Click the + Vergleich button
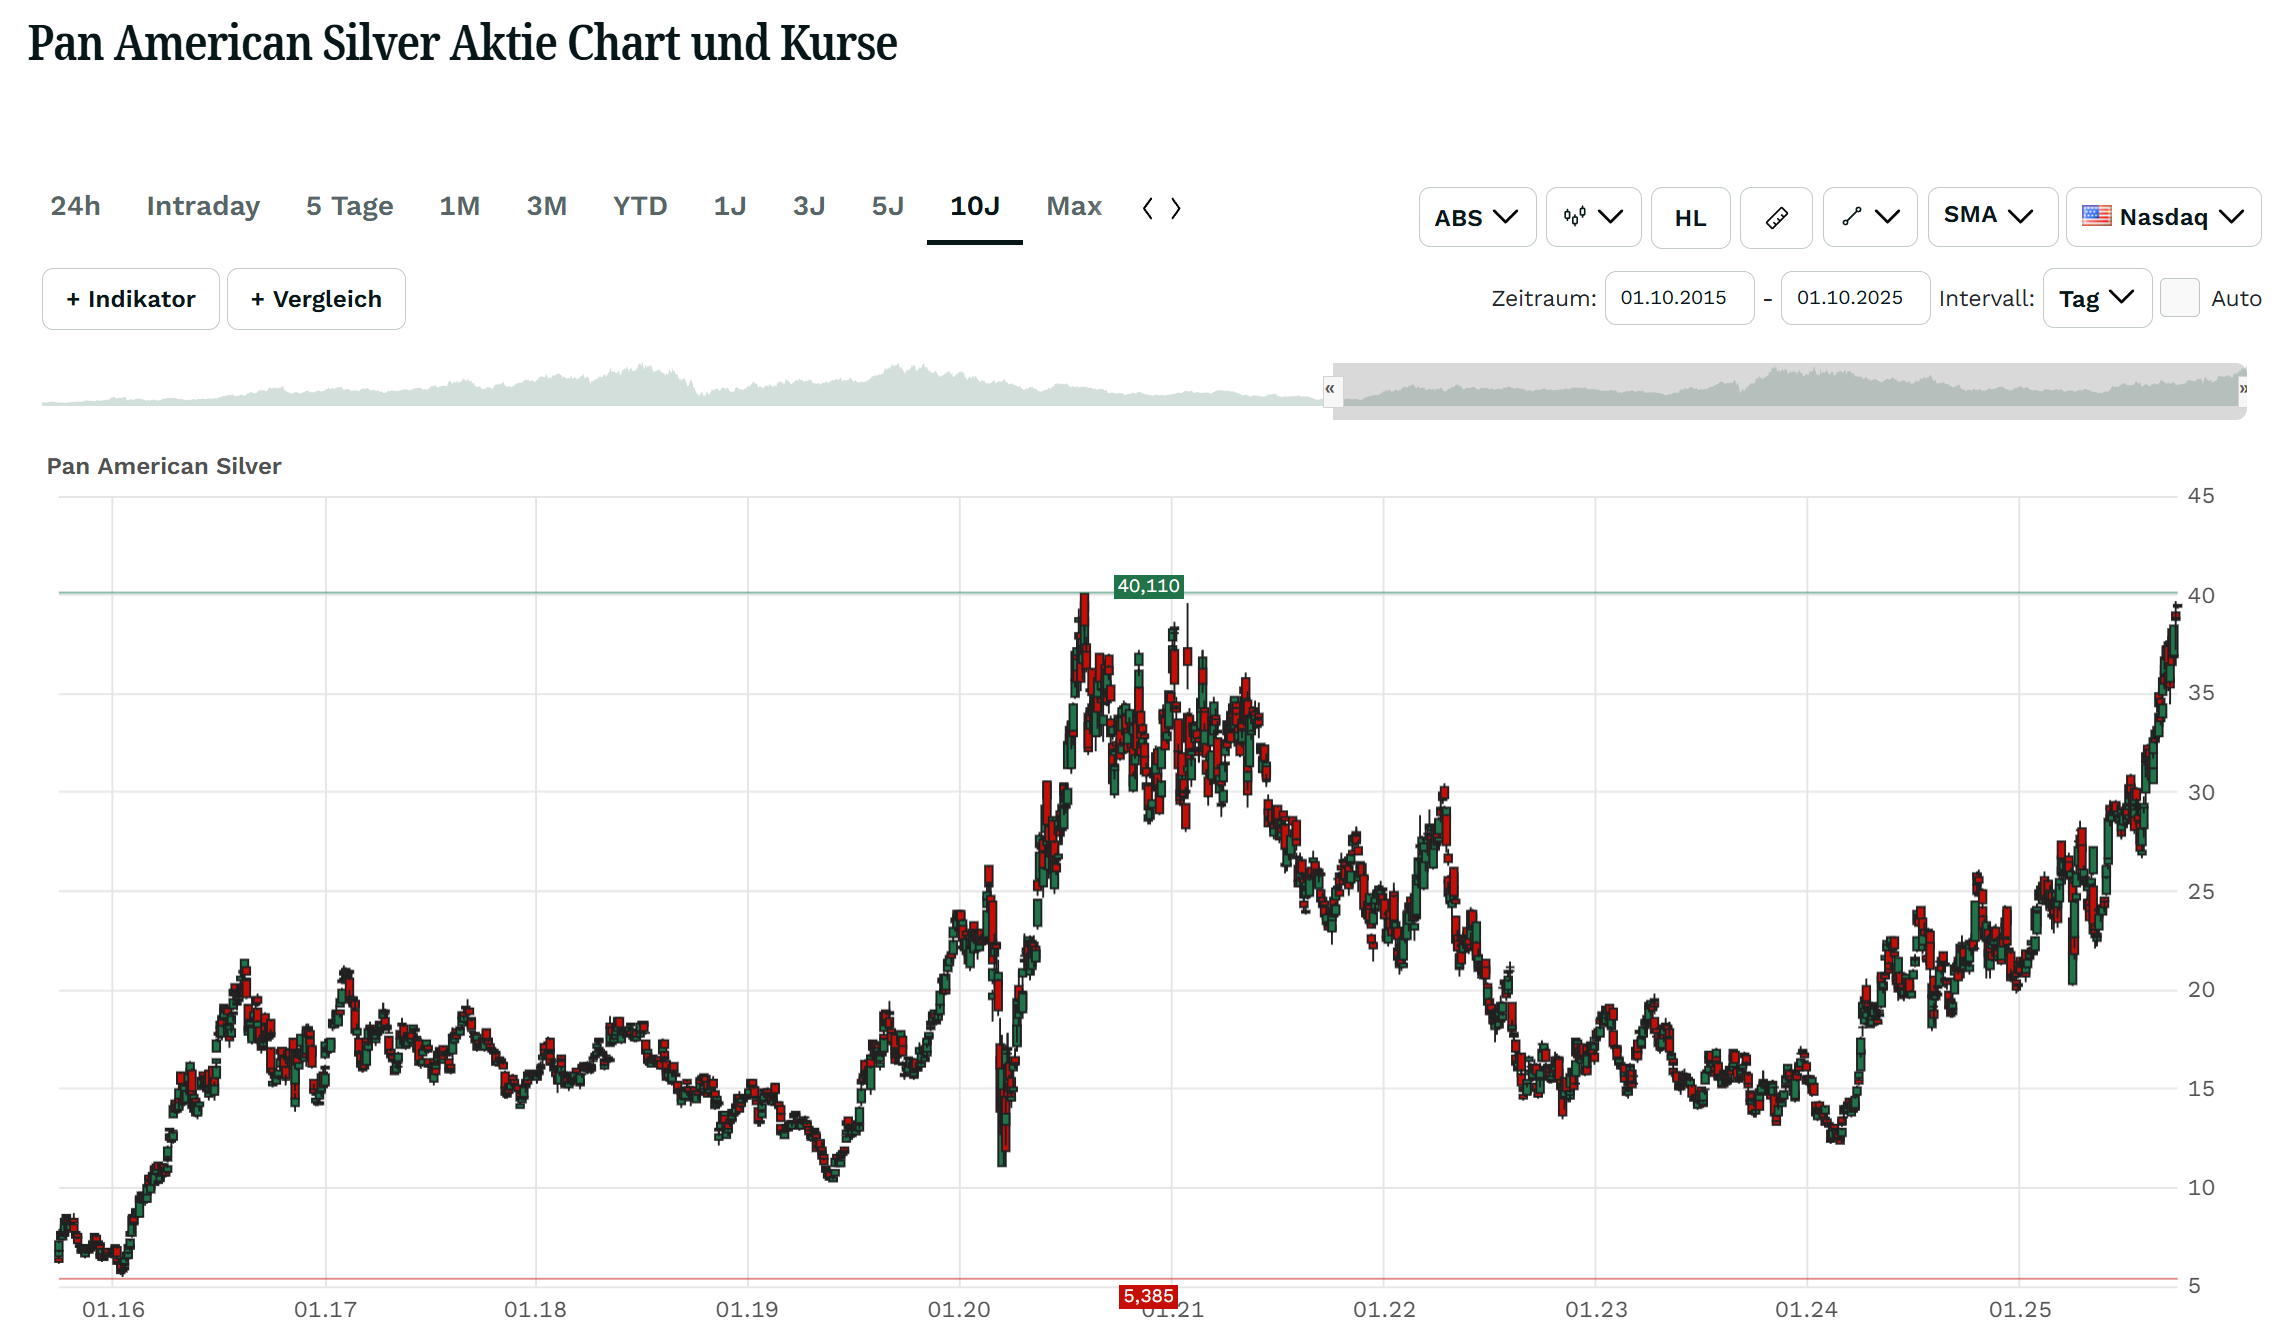The width and height of the screenshot is (2280, 1323). click(x=316, y=299)
